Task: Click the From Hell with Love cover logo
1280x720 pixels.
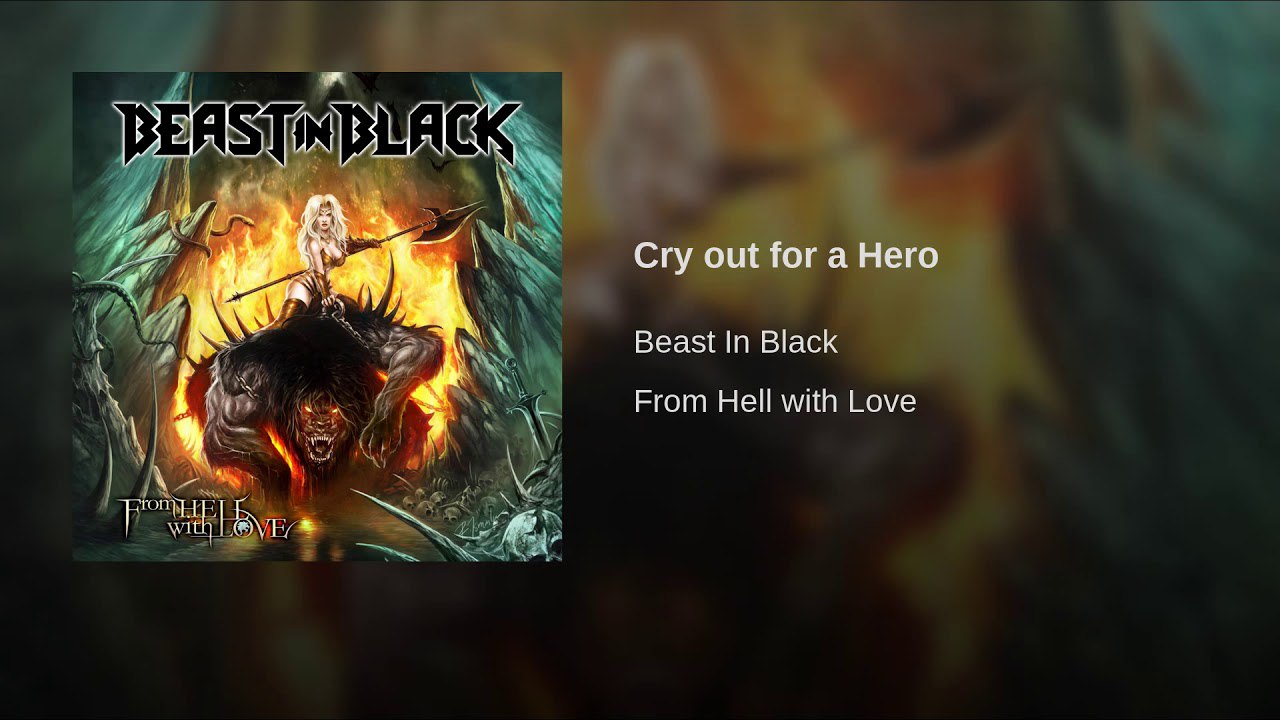Action: click(206, 517)
